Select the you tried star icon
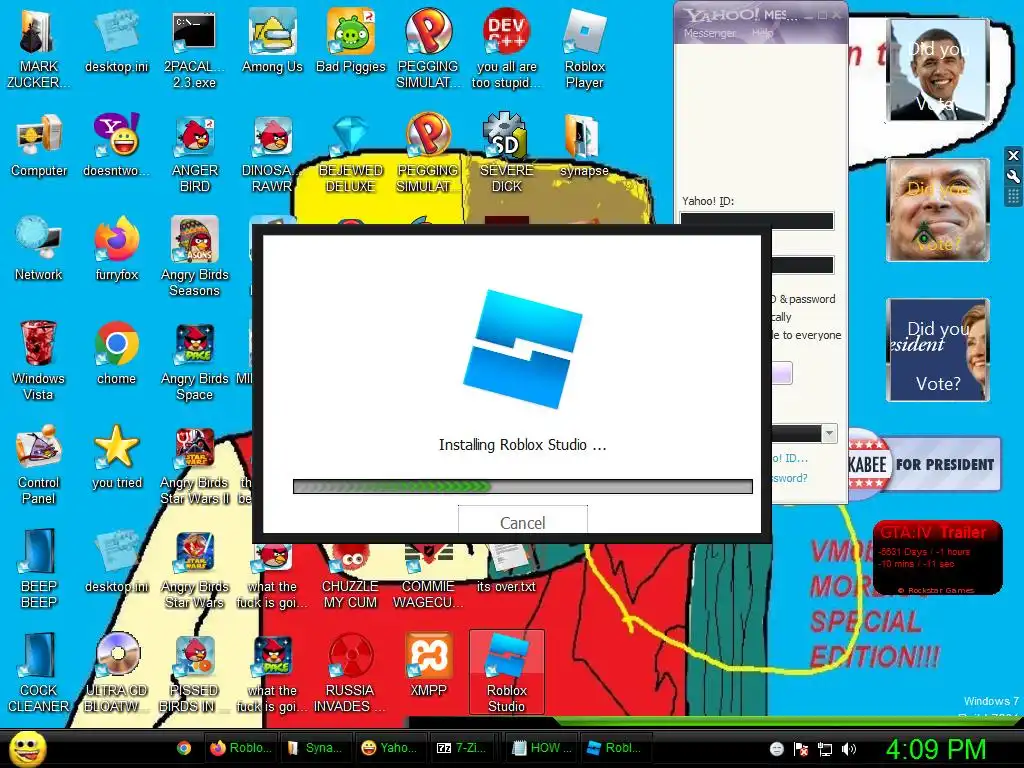Viewport: 1024px width, 768px height. 116,456
